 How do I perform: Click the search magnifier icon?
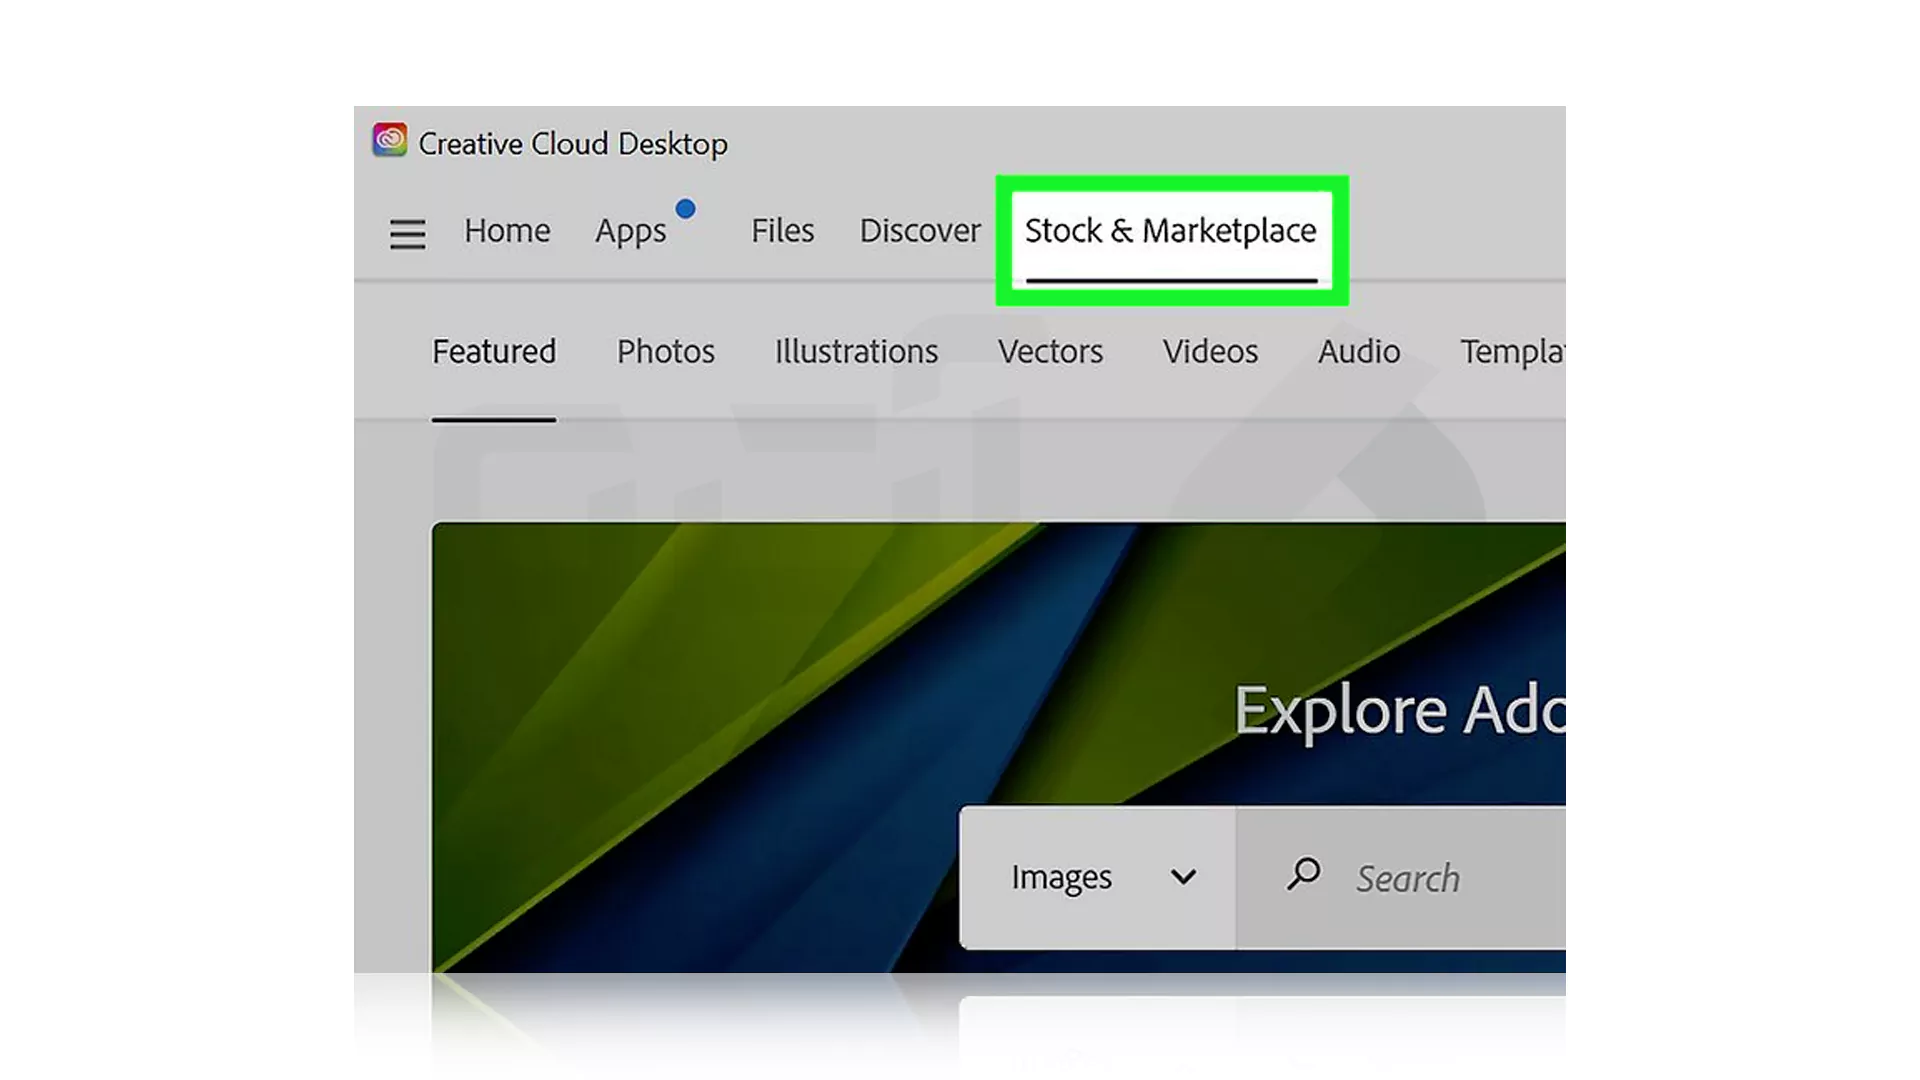click(x=1303, y=875)
